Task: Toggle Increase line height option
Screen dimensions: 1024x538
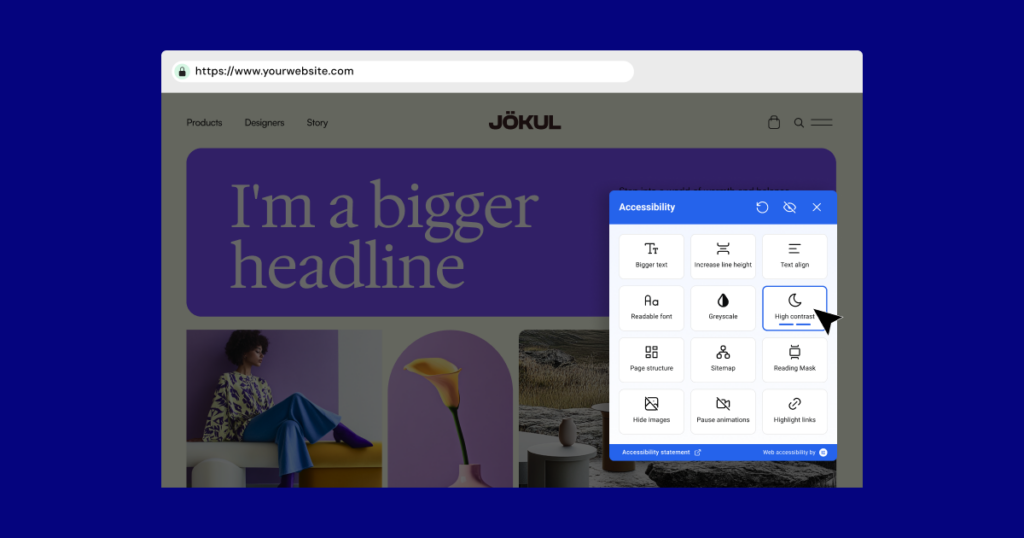Action: pyautogui.click(x=723, y=256)
